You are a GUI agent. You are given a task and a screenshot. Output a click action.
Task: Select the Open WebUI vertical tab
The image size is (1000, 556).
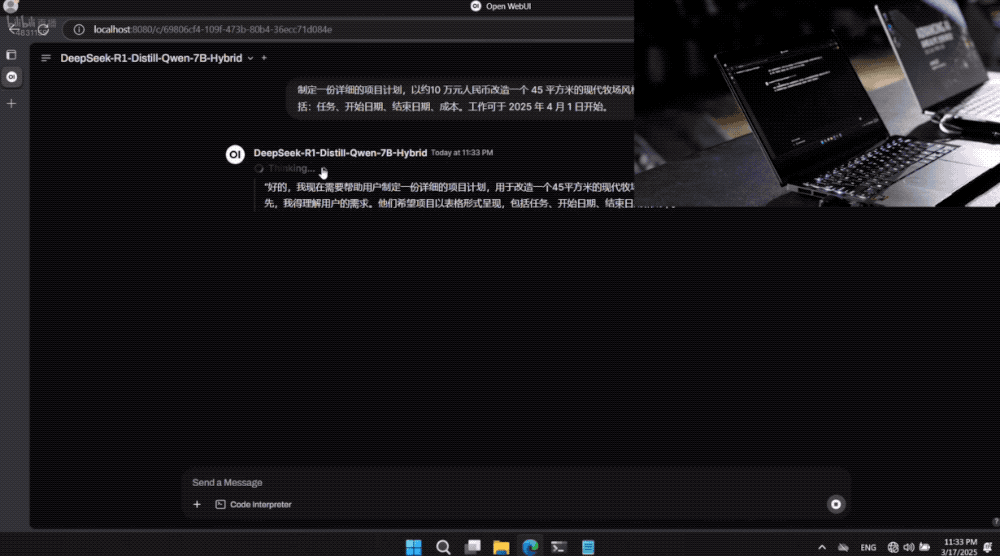[11, 77]
